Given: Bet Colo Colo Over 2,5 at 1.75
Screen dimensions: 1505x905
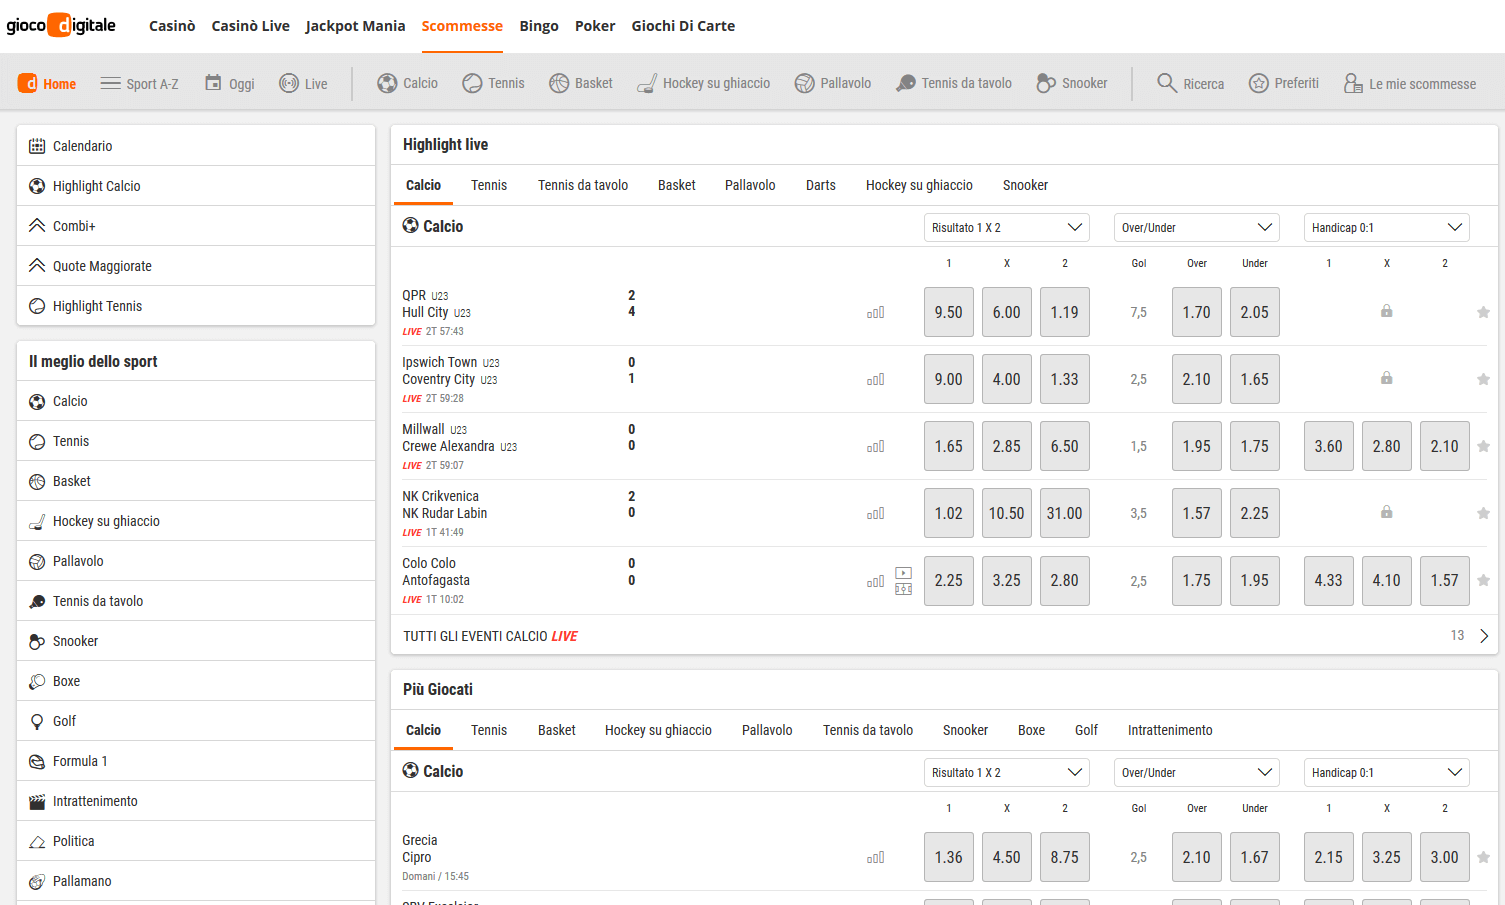Looking at the screenshot, I should click(x=1197, y=580).
